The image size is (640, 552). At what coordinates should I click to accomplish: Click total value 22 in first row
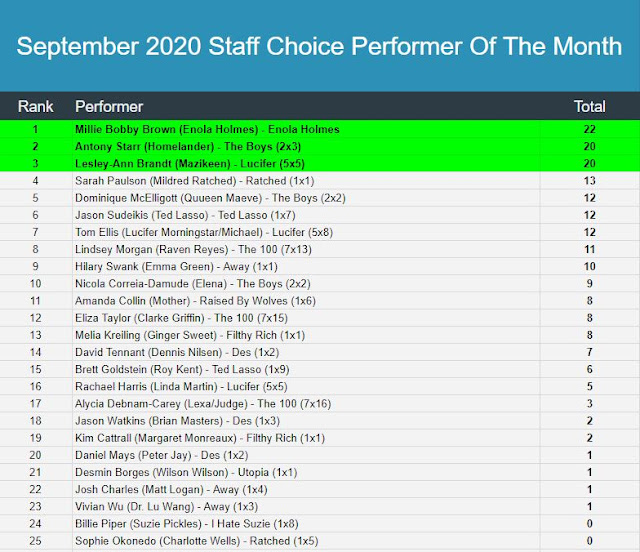(x=589, y=129)
